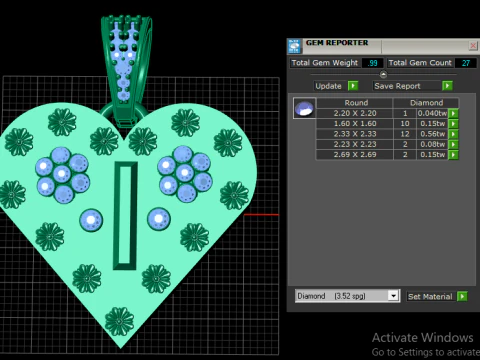Select the left single round gem on heart

[91, 220]
